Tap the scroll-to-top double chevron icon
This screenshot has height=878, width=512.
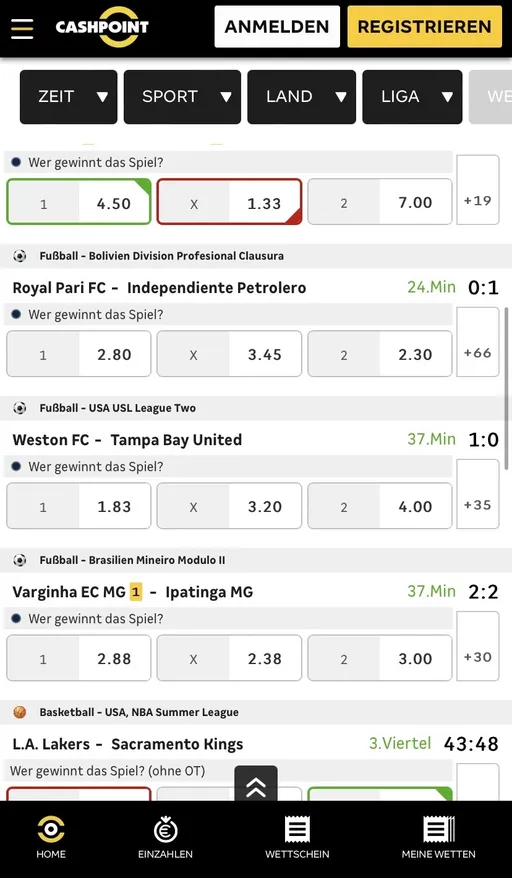[x=256, y=784]
